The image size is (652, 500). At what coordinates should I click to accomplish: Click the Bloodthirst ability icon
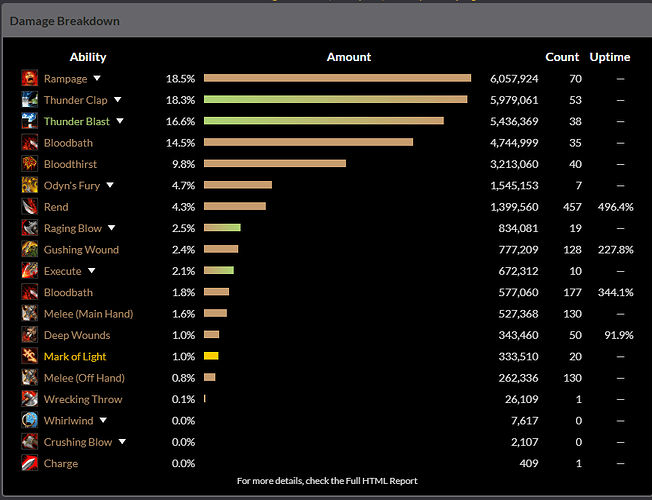(x=30, y=164)
